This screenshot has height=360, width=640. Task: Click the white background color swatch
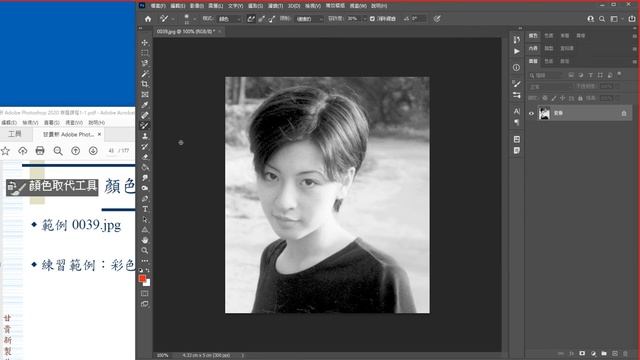coord(148,283)
